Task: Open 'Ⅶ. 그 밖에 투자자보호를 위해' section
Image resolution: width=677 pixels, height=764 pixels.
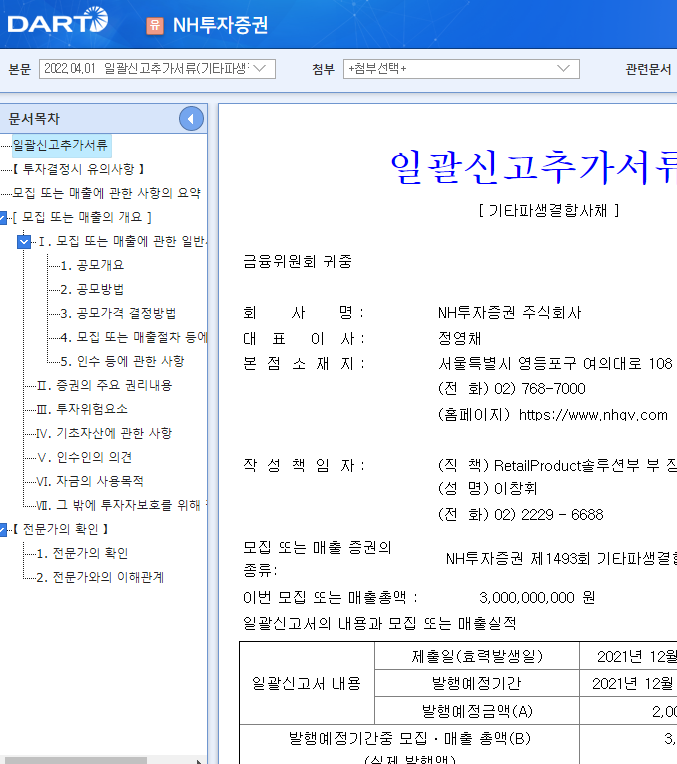Action: click(x=122, y=505)
